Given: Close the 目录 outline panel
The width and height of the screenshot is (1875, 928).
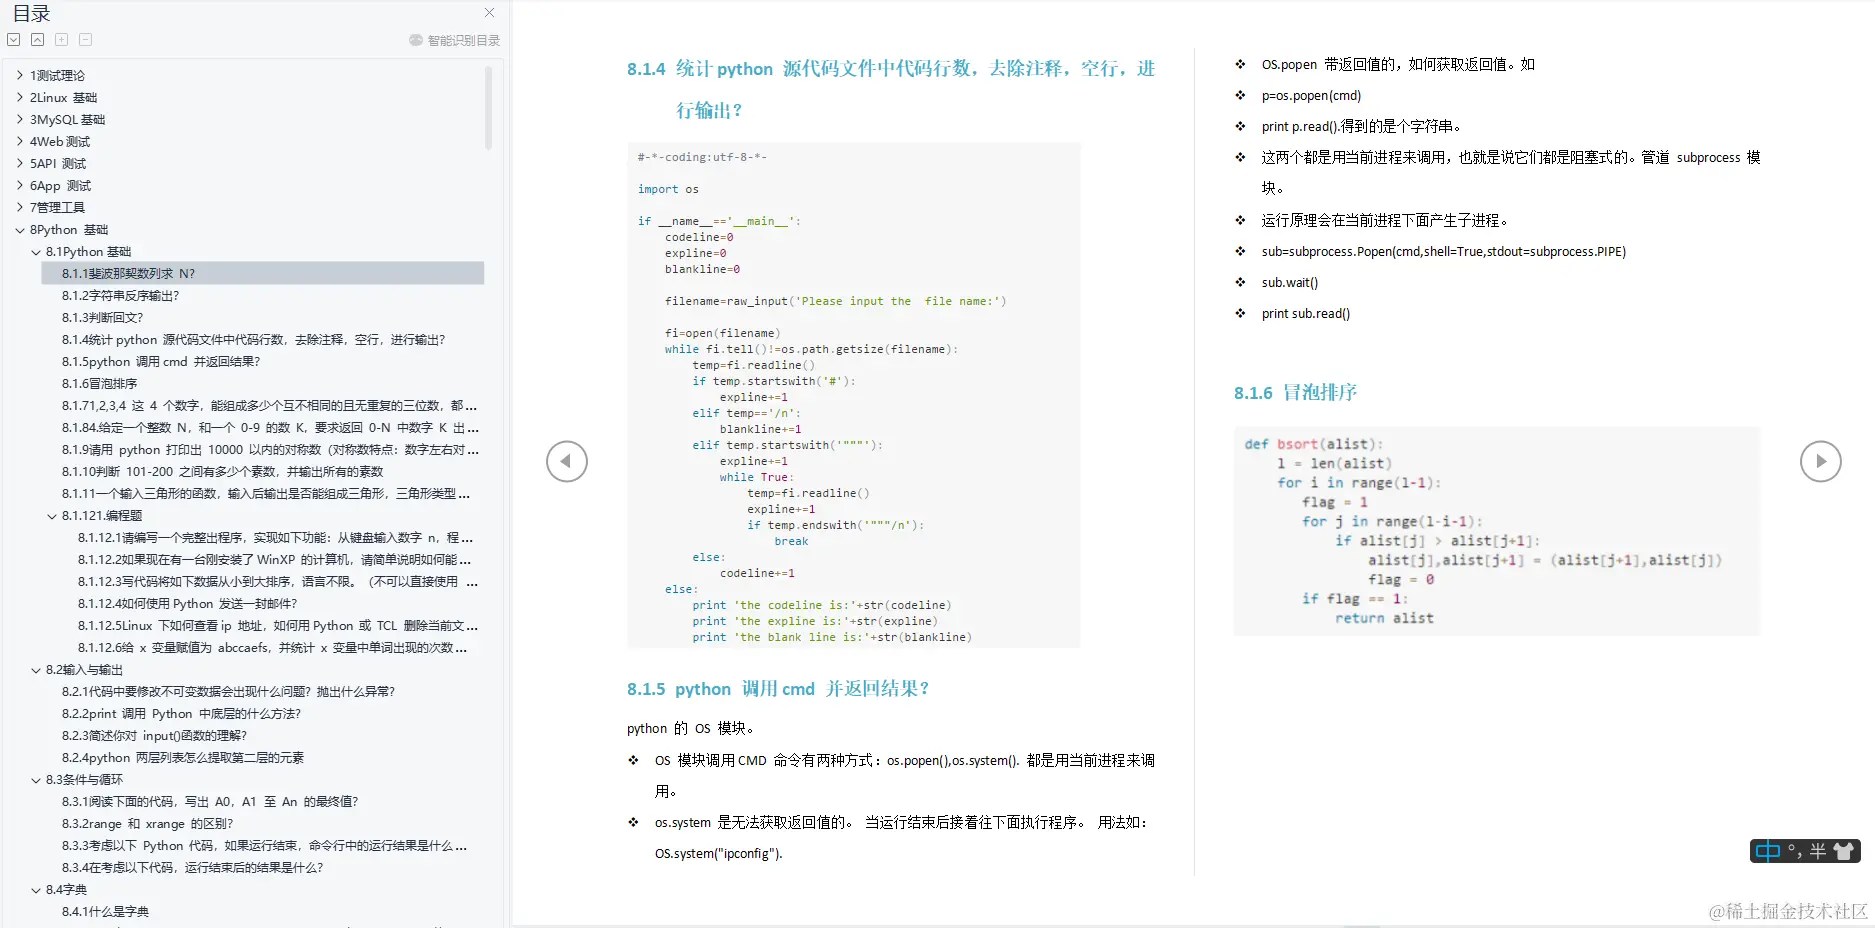Looking at the screenshot, I should [x=489, y=13].
